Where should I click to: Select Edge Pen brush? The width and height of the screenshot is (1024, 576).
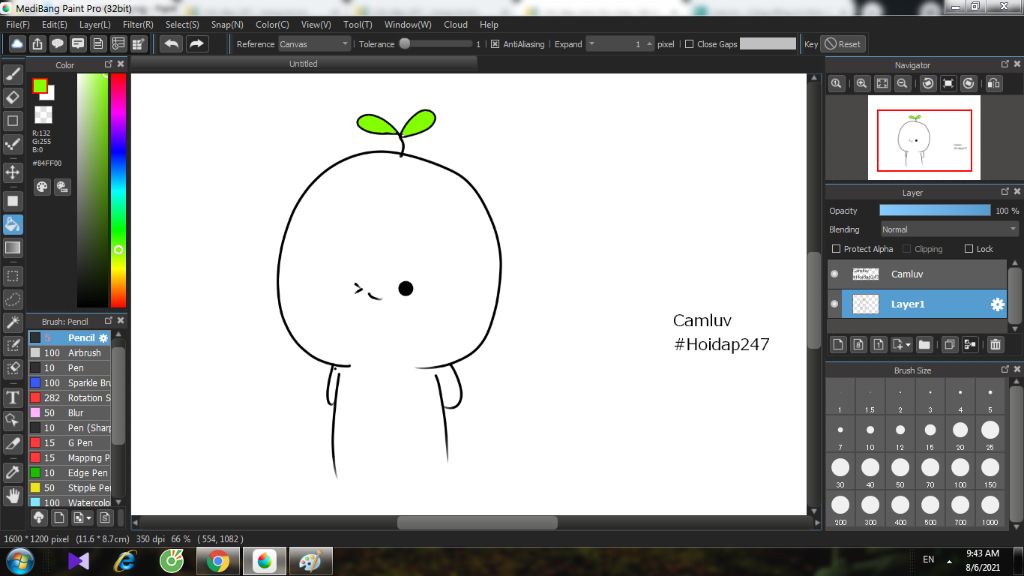point(70,473)
